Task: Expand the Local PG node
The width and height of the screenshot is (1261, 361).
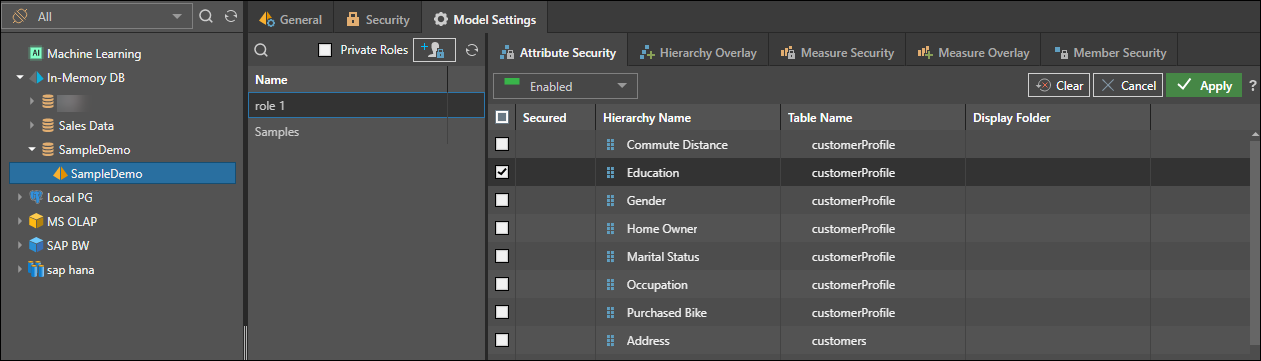Action: [x=21, y=198]
